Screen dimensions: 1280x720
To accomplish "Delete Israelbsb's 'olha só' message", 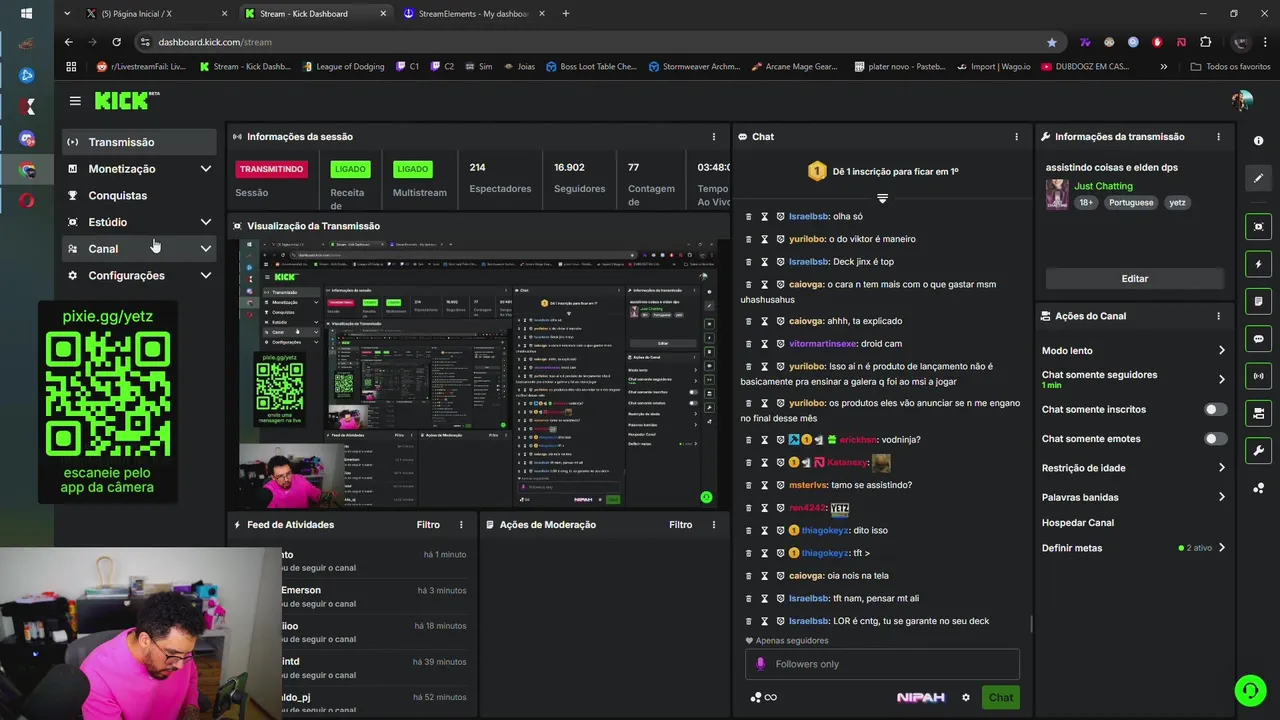I will pyautogui.click(x=748, y=216).
